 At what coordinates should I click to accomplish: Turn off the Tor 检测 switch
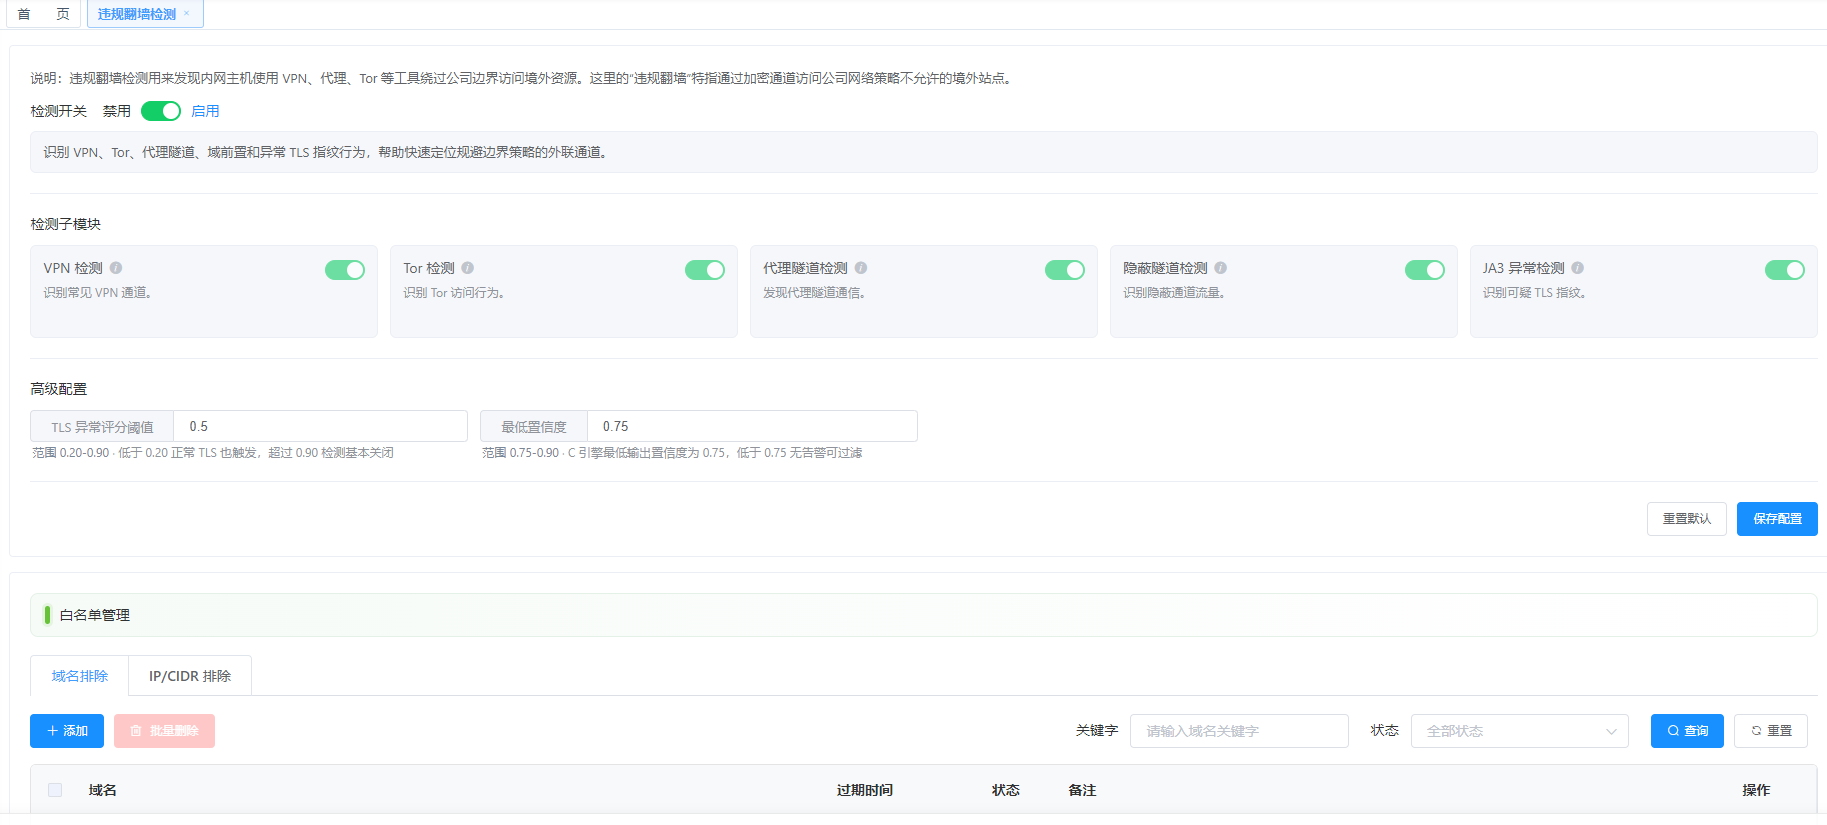(x=705, y=270)
